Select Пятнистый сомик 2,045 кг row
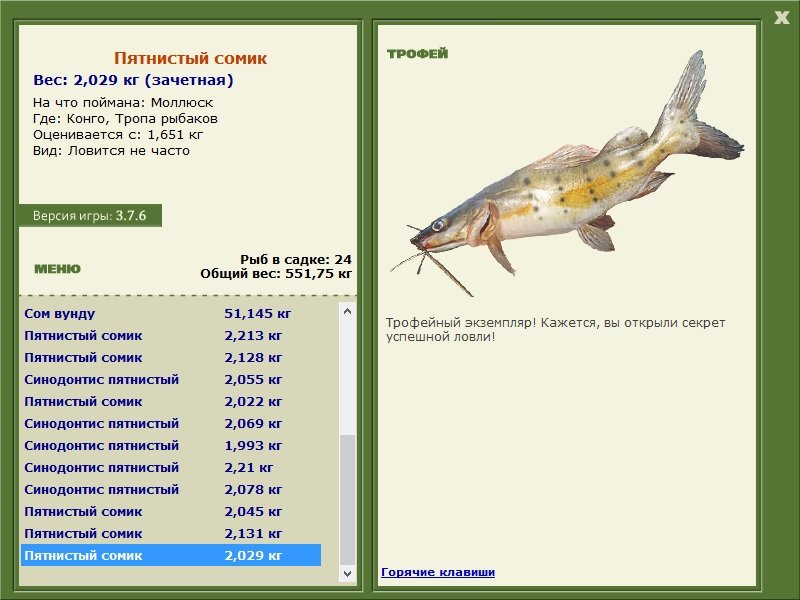 click(171, 511)
